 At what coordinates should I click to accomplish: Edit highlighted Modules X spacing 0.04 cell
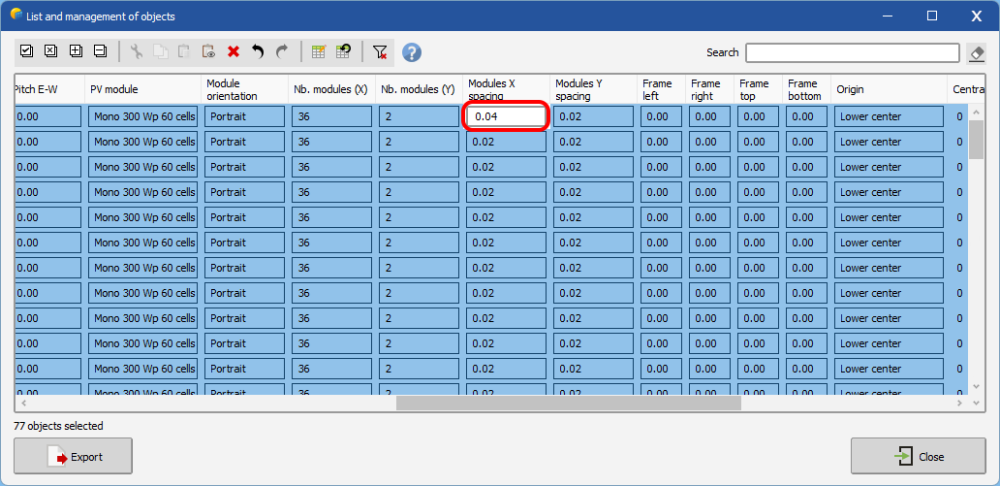(x=506, y=117)
